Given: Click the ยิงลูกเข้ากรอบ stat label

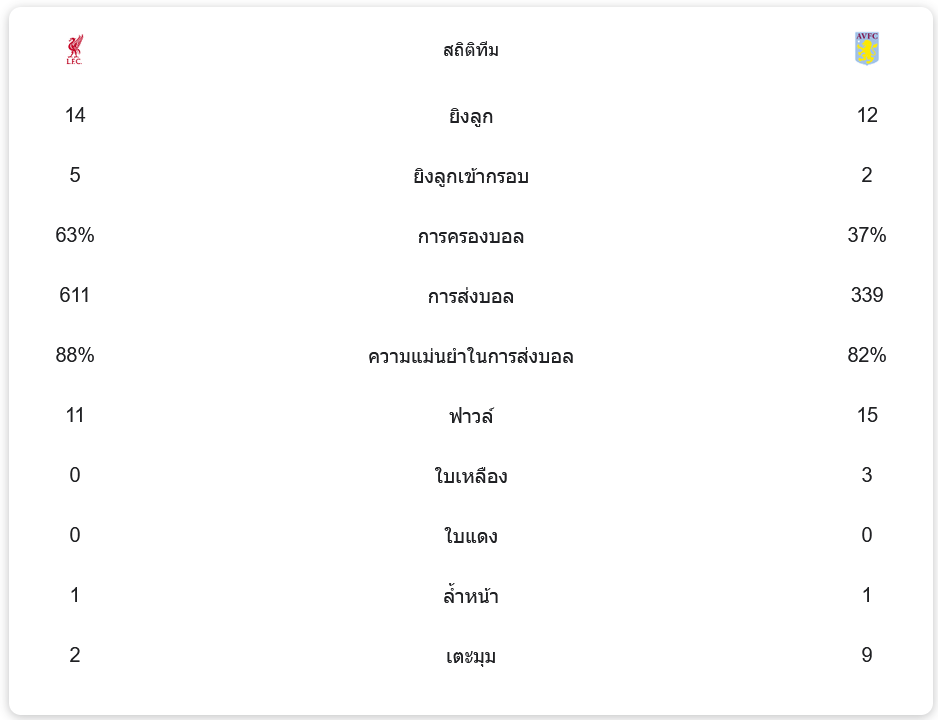Looking at the screenshot, I should click(x=470, y=177).
